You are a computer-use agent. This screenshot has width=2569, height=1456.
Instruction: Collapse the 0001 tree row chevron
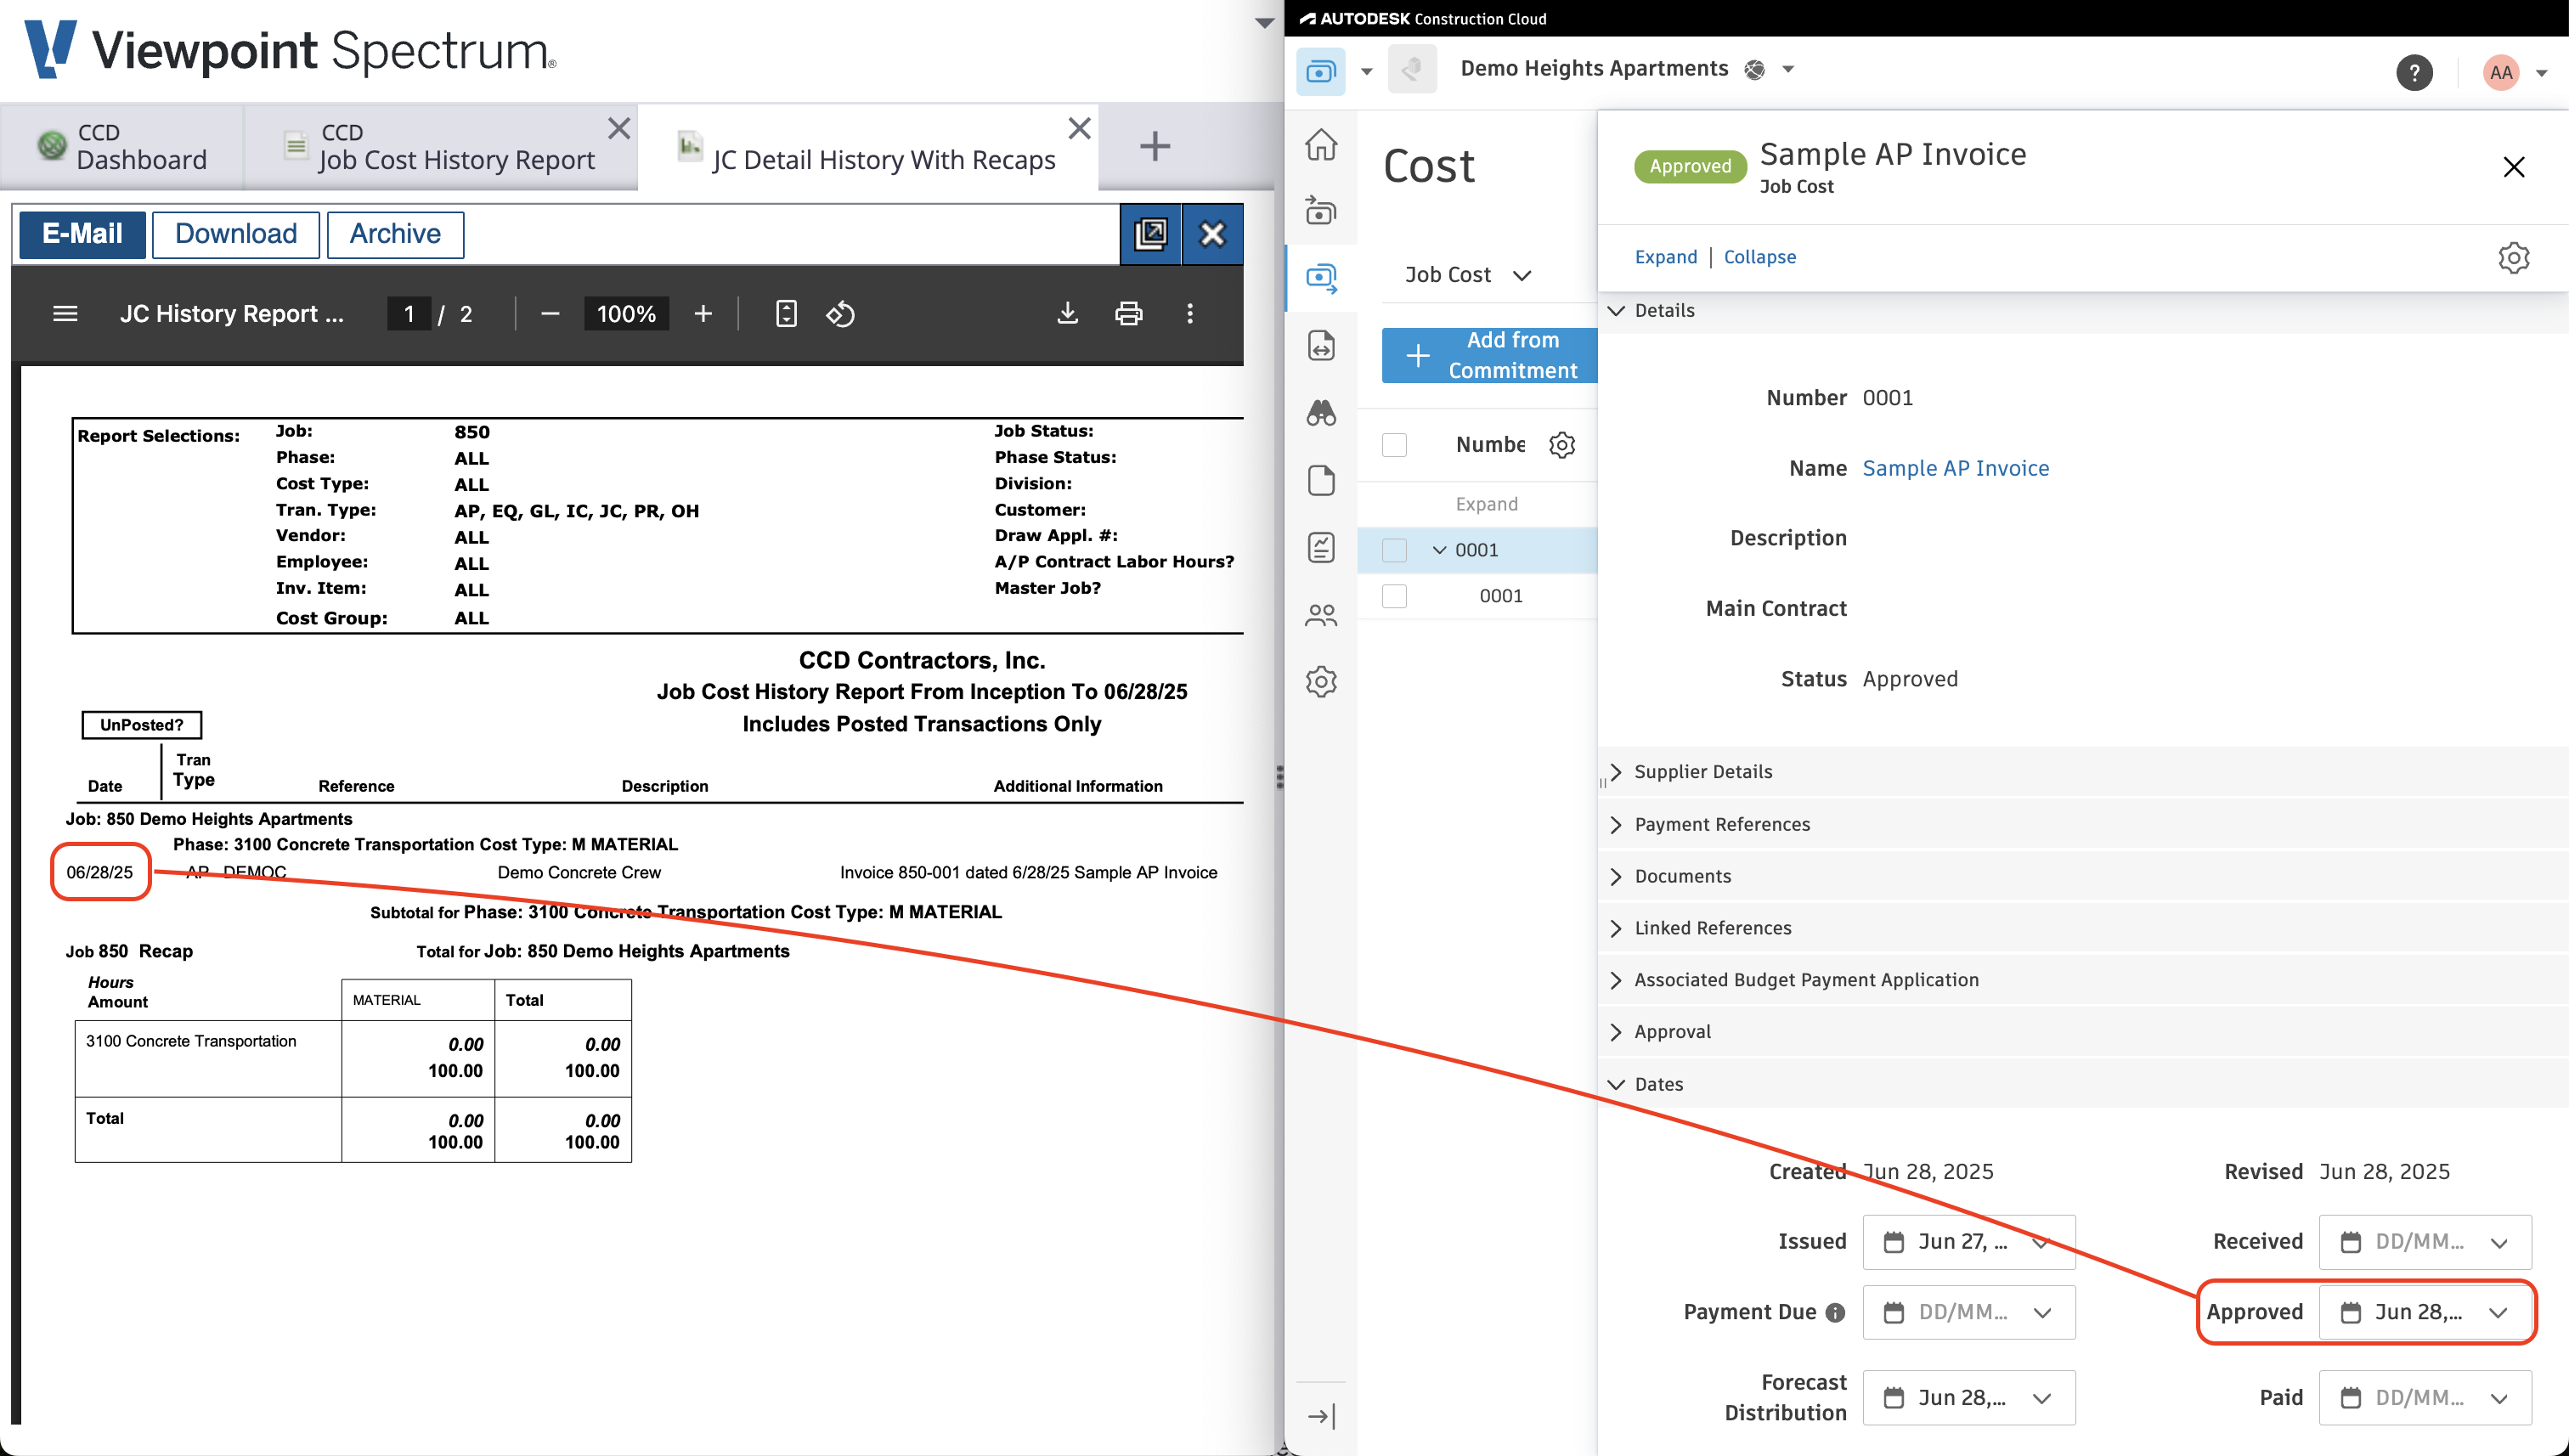(1439, 550)
